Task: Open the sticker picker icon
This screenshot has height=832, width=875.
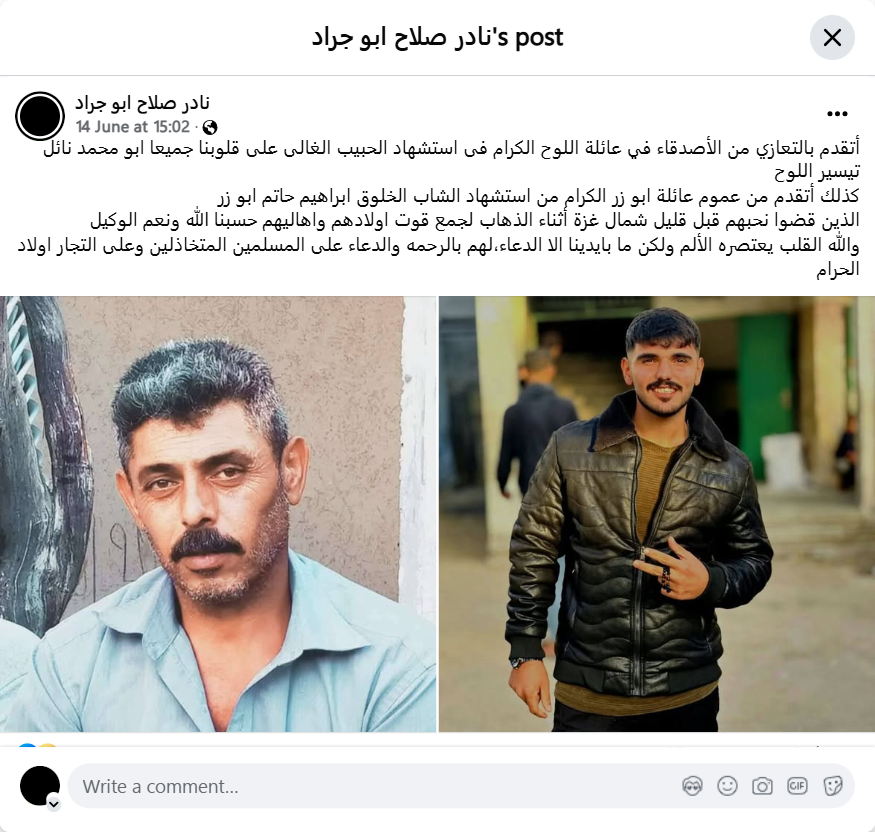Action: [832, 786]
